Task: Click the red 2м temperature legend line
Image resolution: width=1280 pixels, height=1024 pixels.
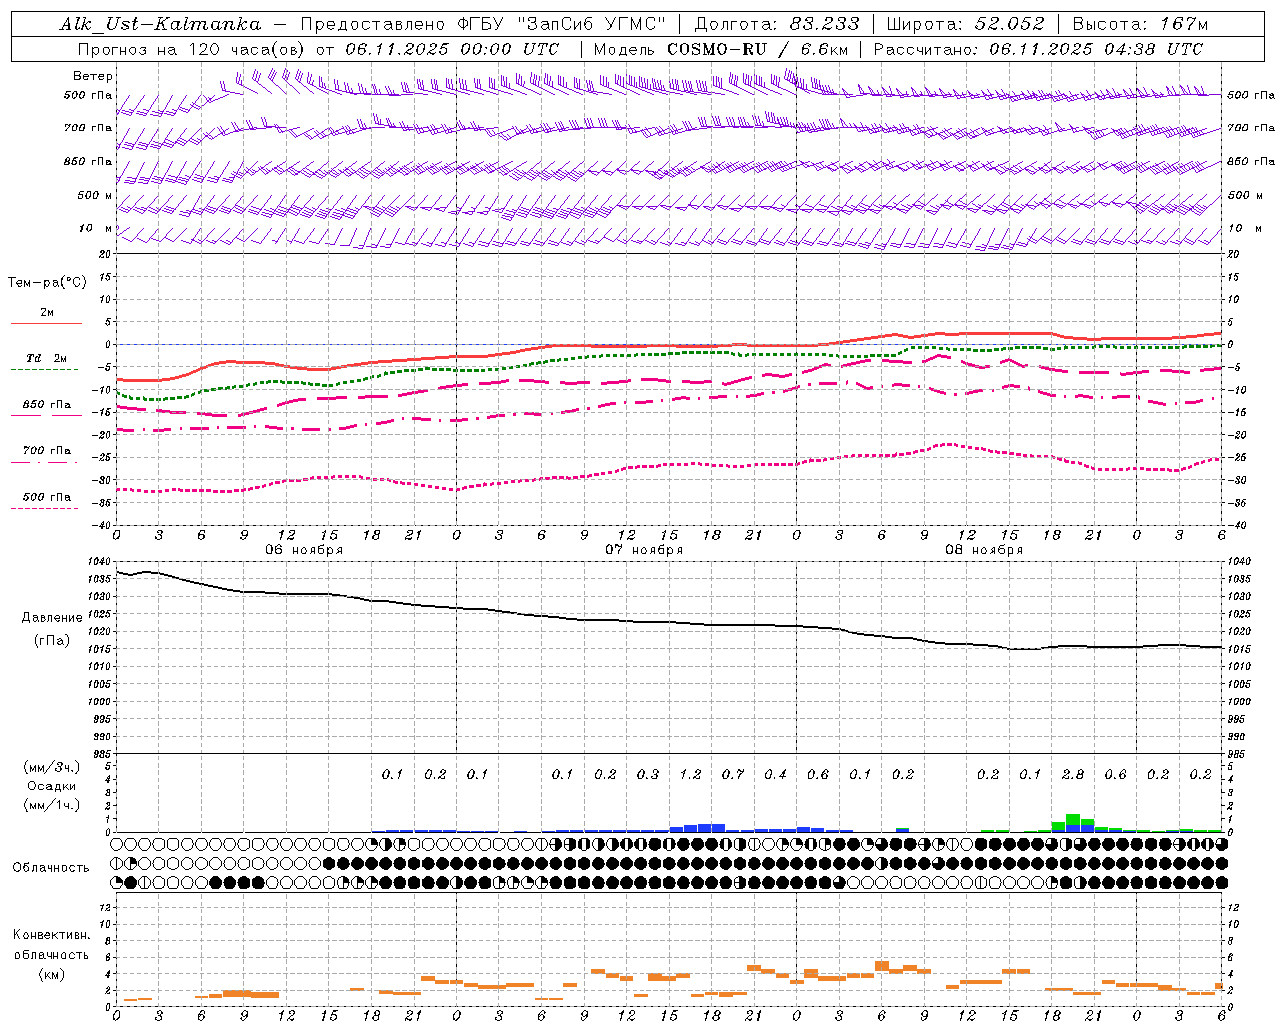Action: point(46,323)
